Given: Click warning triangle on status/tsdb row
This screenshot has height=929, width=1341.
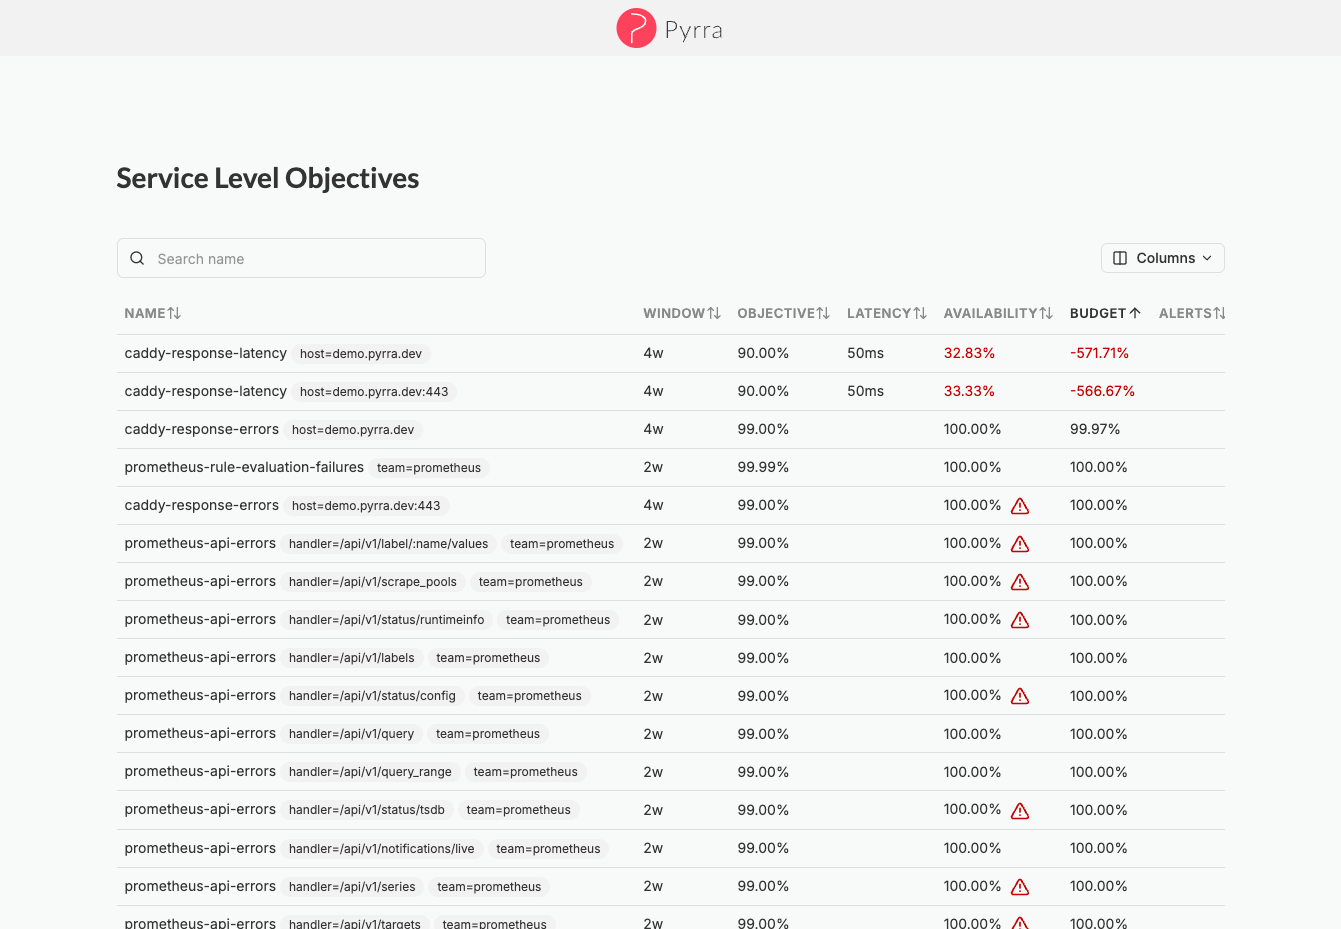Looking at the screenshot, I should pos(1020,811).
